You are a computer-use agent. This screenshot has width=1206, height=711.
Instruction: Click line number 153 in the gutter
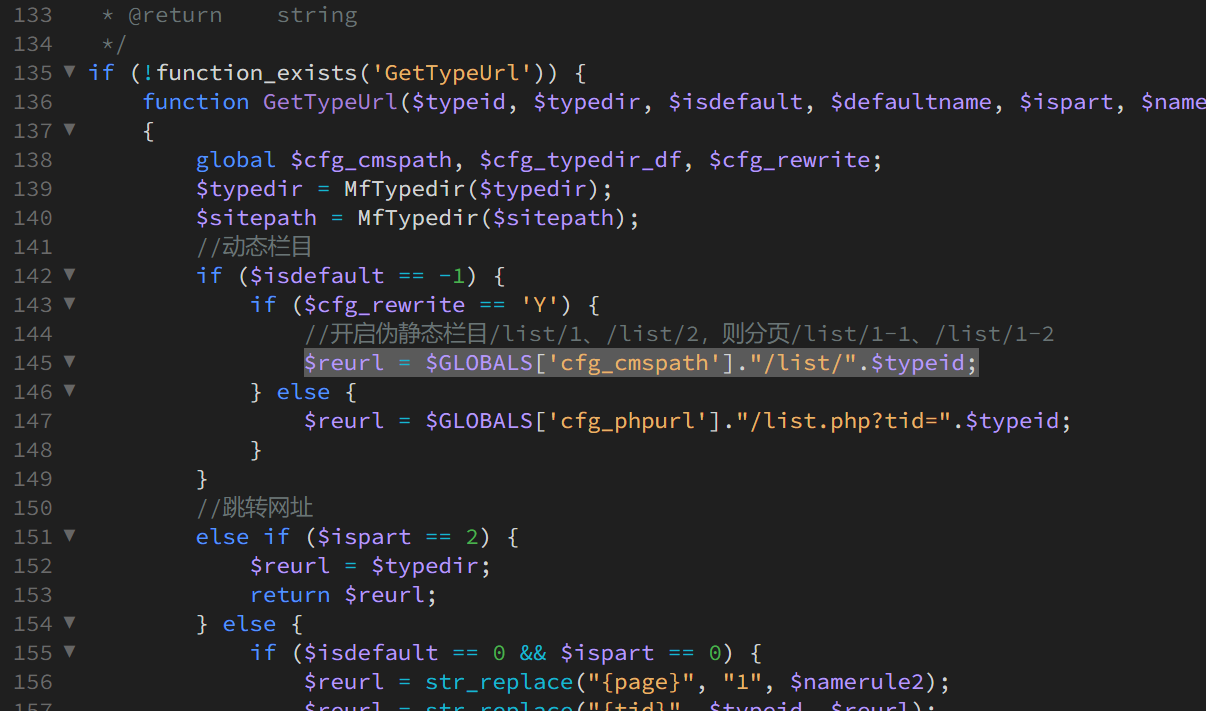pos(33,595)
